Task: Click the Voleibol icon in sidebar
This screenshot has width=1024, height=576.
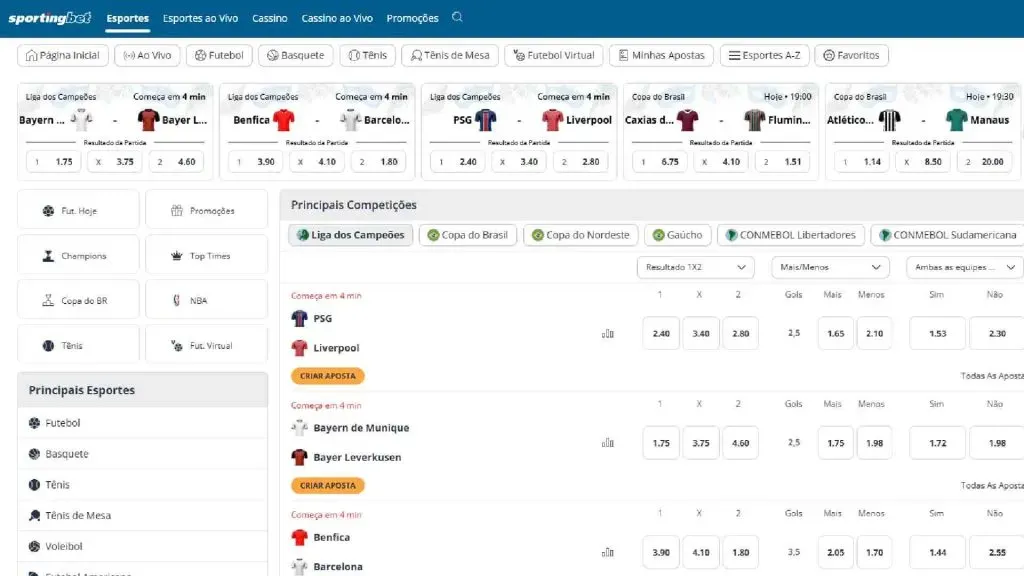Action: coord(35,546)
